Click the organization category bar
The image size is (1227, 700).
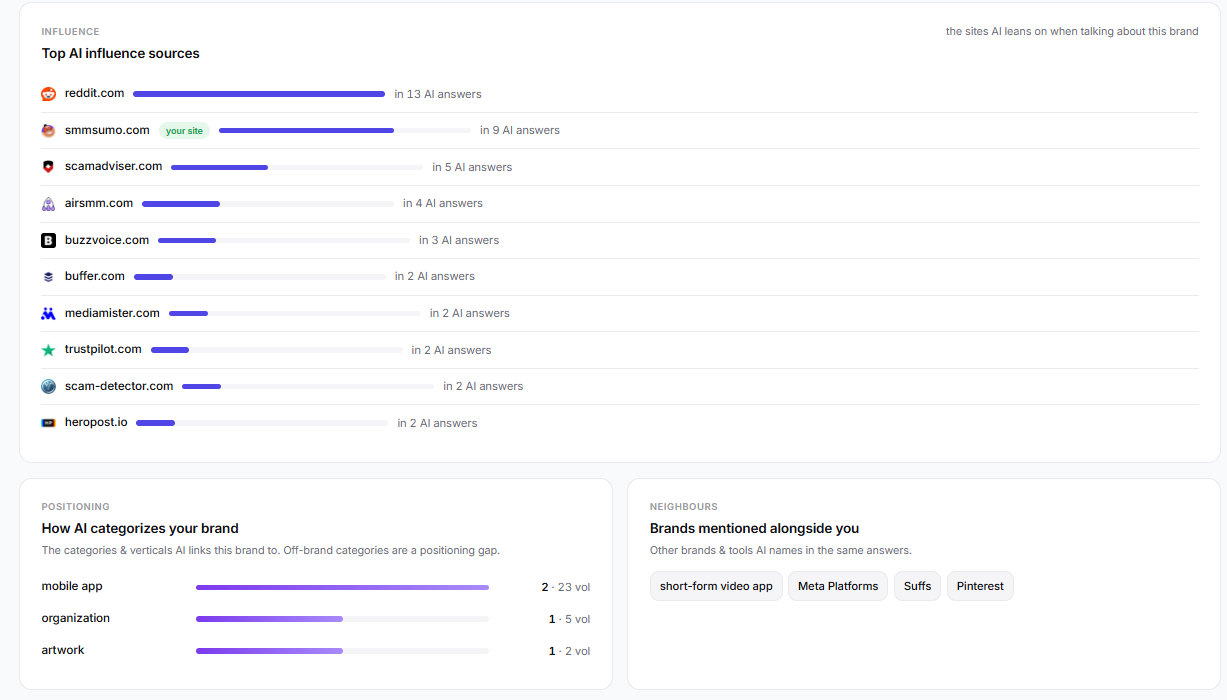point(342,619)
